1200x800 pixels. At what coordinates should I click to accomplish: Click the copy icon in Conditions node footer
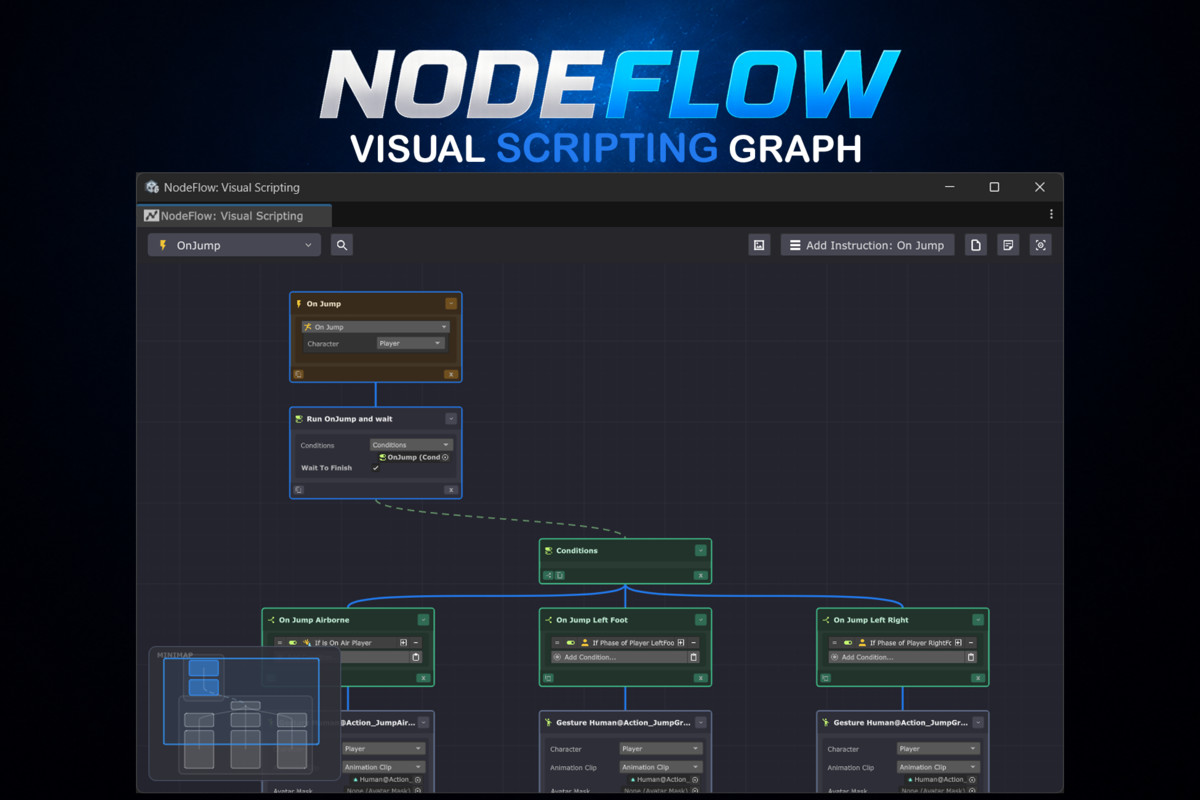pos(560,576)
